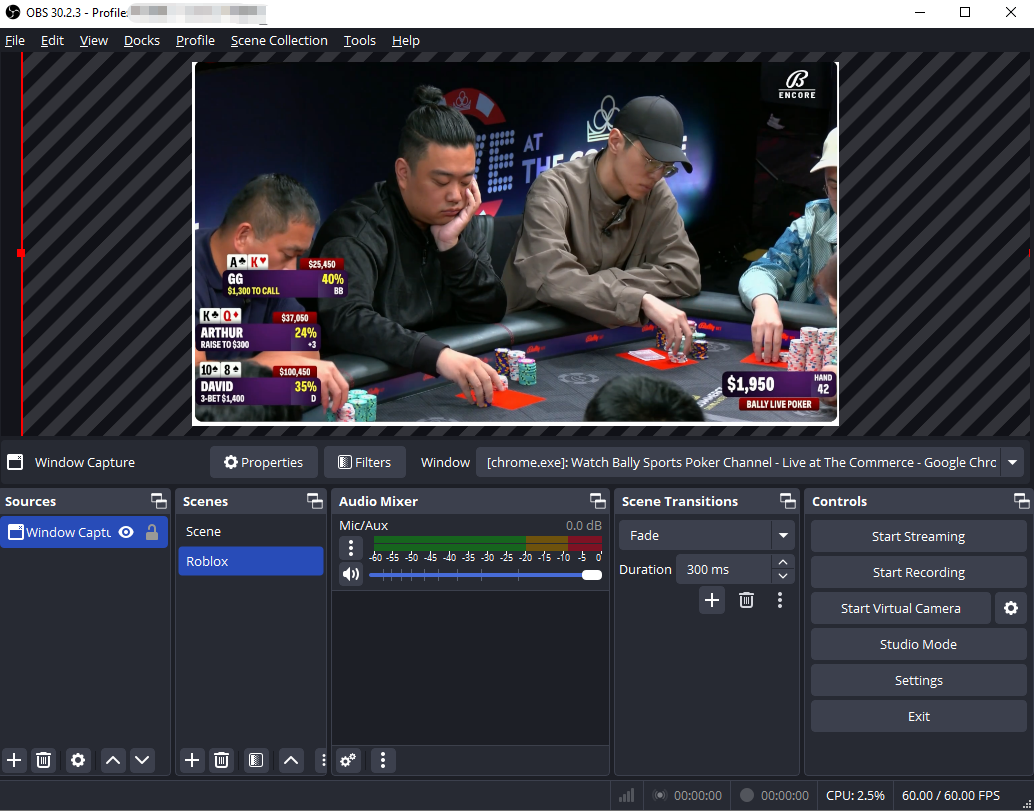
Task: Open Virtual Camera configuration gear
Action: coord(1011,608)
